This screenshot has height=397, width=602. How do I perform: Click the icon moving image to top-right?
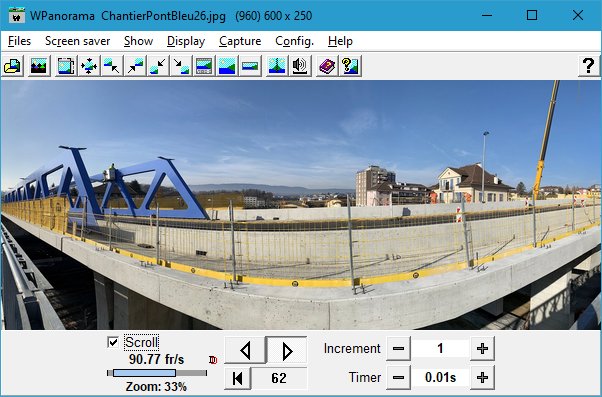[135, 66]
